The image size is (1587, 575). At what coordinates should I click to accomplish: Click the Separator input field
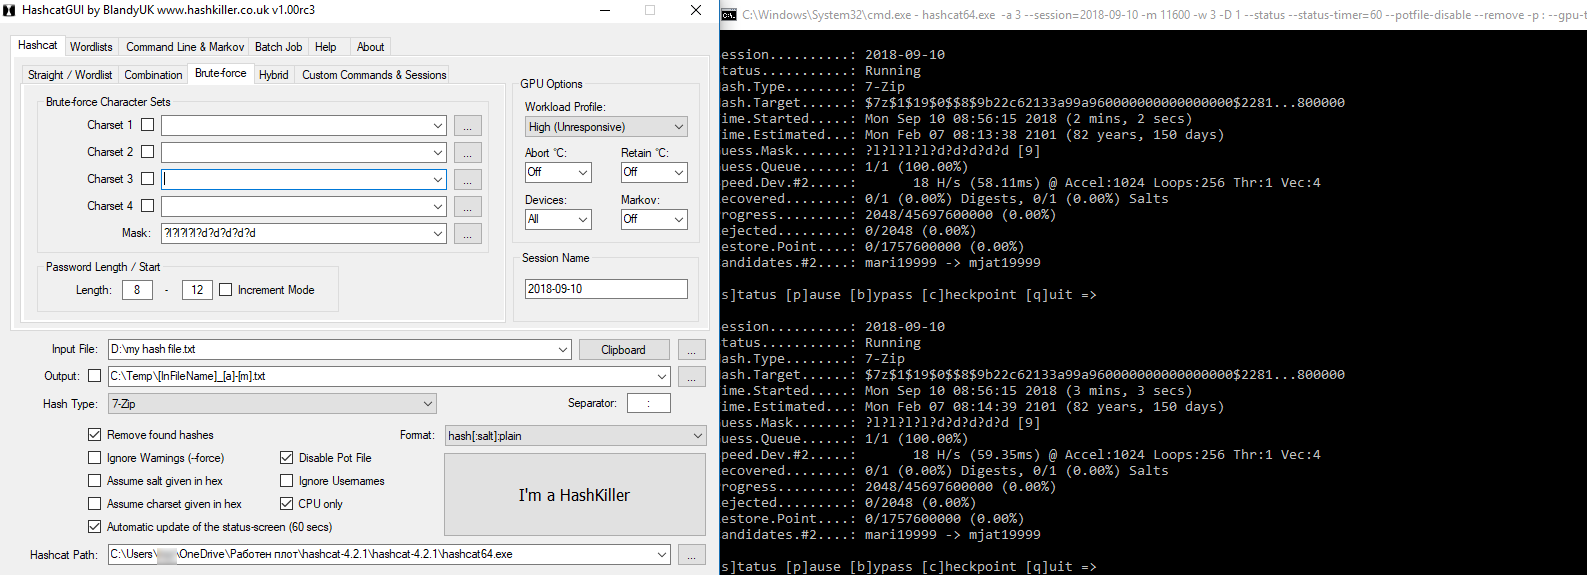(649, 403)
